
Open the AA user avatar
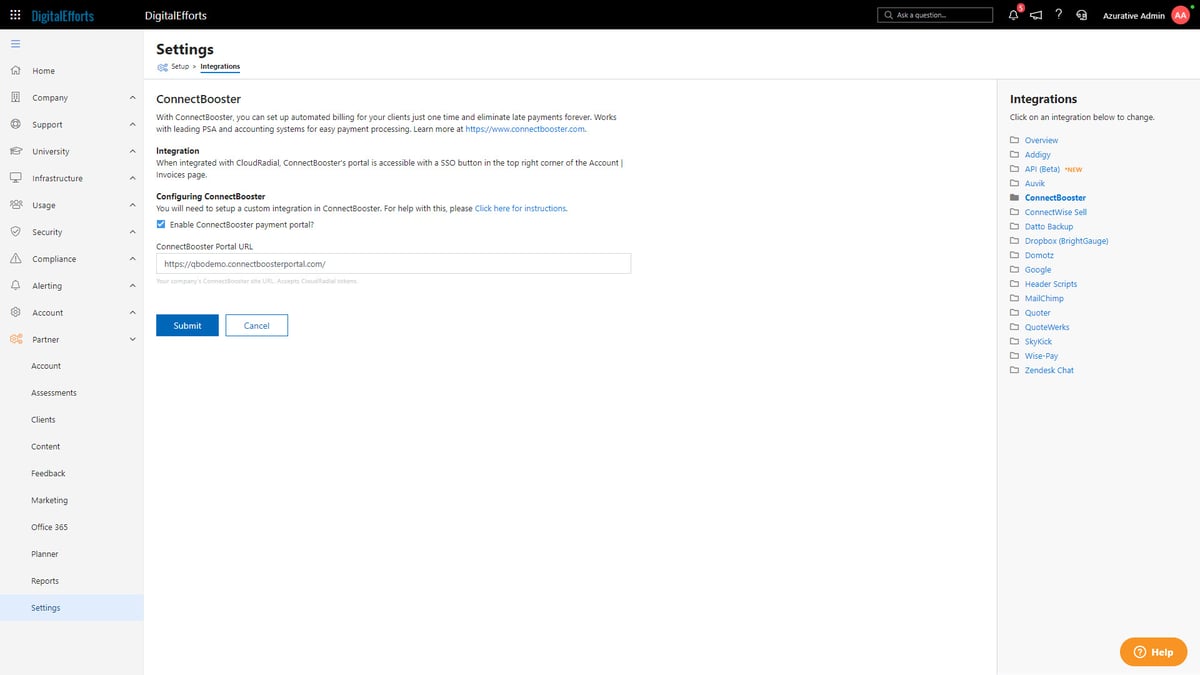[x=1180, y=15]
